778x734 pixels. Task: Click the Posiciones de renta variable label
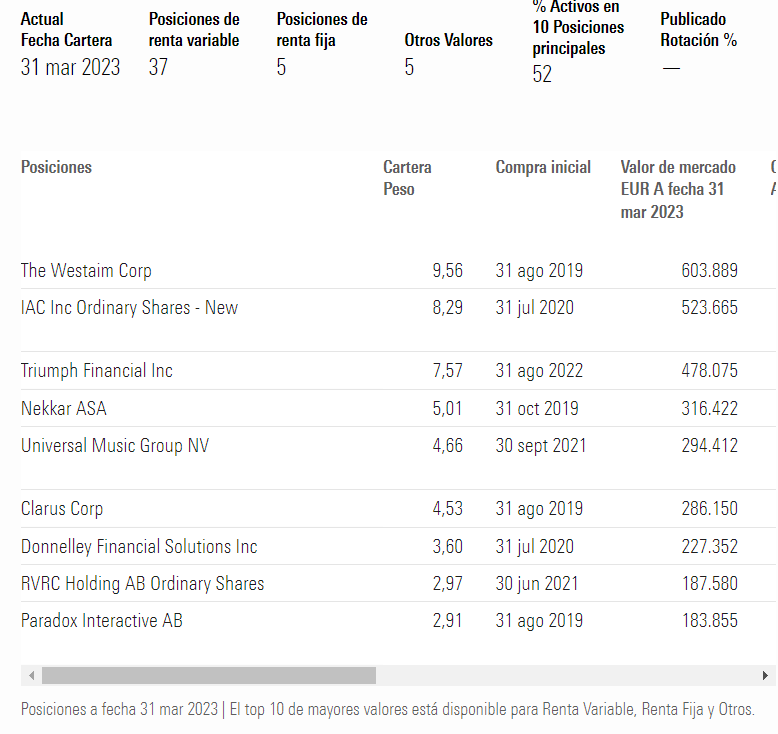[194, 30]
